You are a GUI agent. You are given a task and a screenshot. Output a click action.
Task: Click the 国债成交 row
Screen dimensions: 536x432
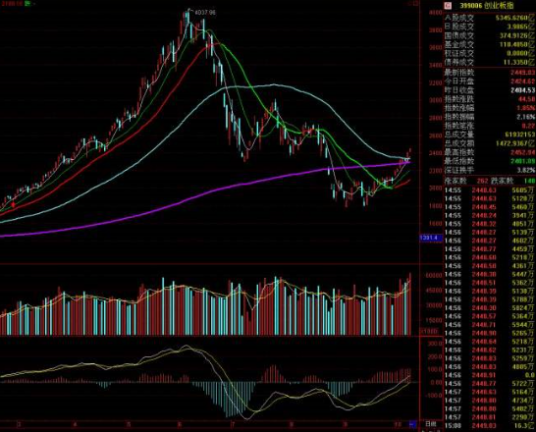[x=490, y=36]
